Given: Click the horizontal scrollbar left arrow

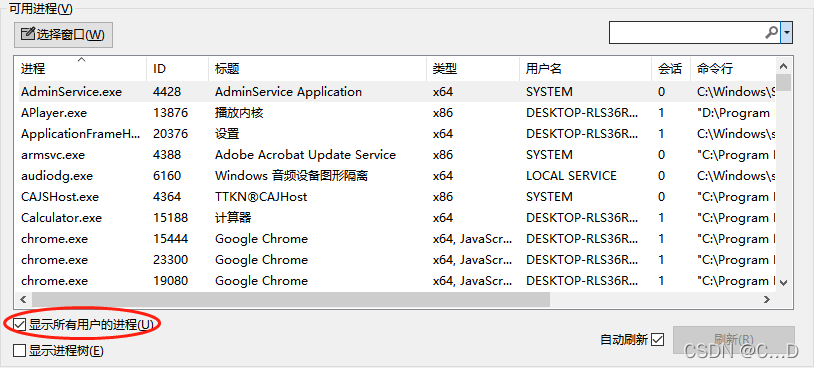Looking at the screenshot, I should click(23, 299).
